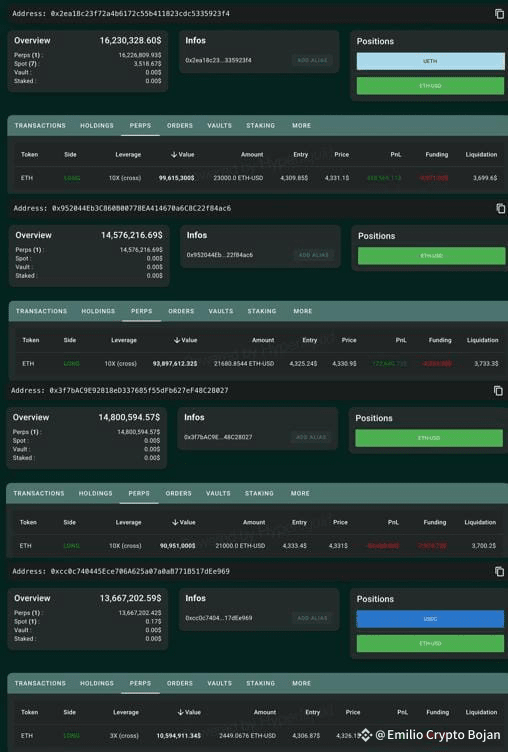This screenshot has height=752, width=508.
Task: Open the MORE menu in the third wallet
Action: coord(300,494)
